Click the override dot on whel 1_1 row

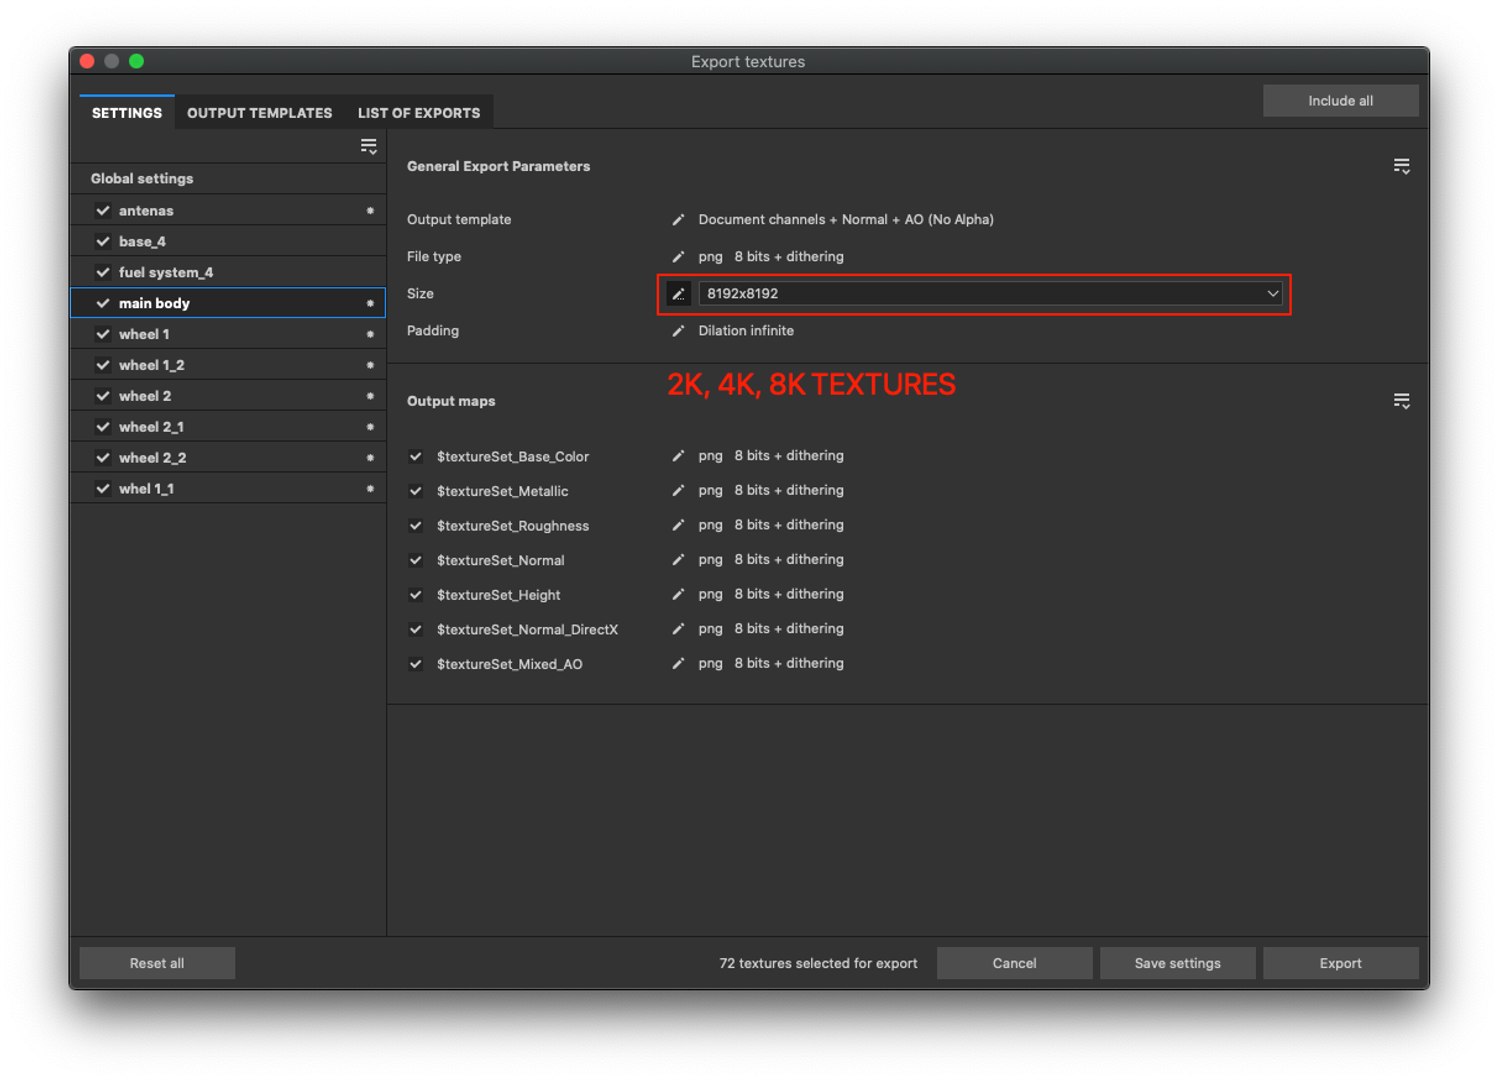(370, 489)
